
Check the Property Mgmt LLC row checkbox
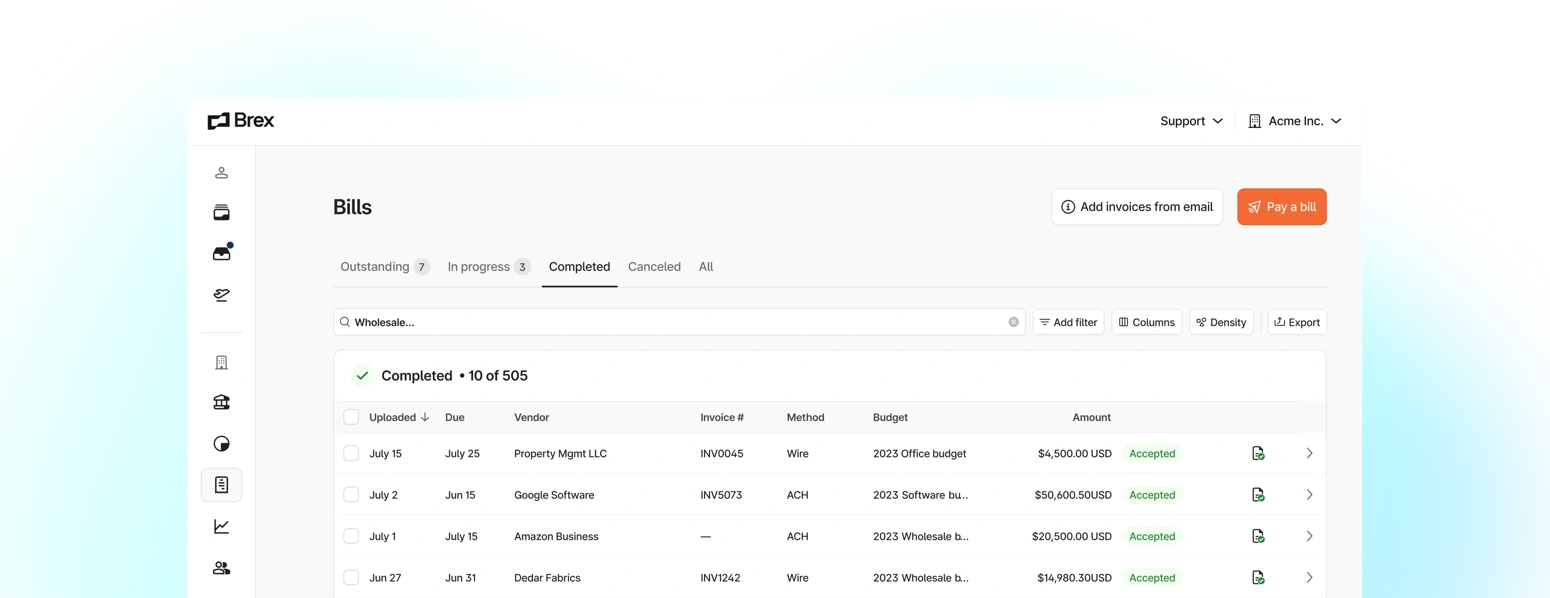351,453
